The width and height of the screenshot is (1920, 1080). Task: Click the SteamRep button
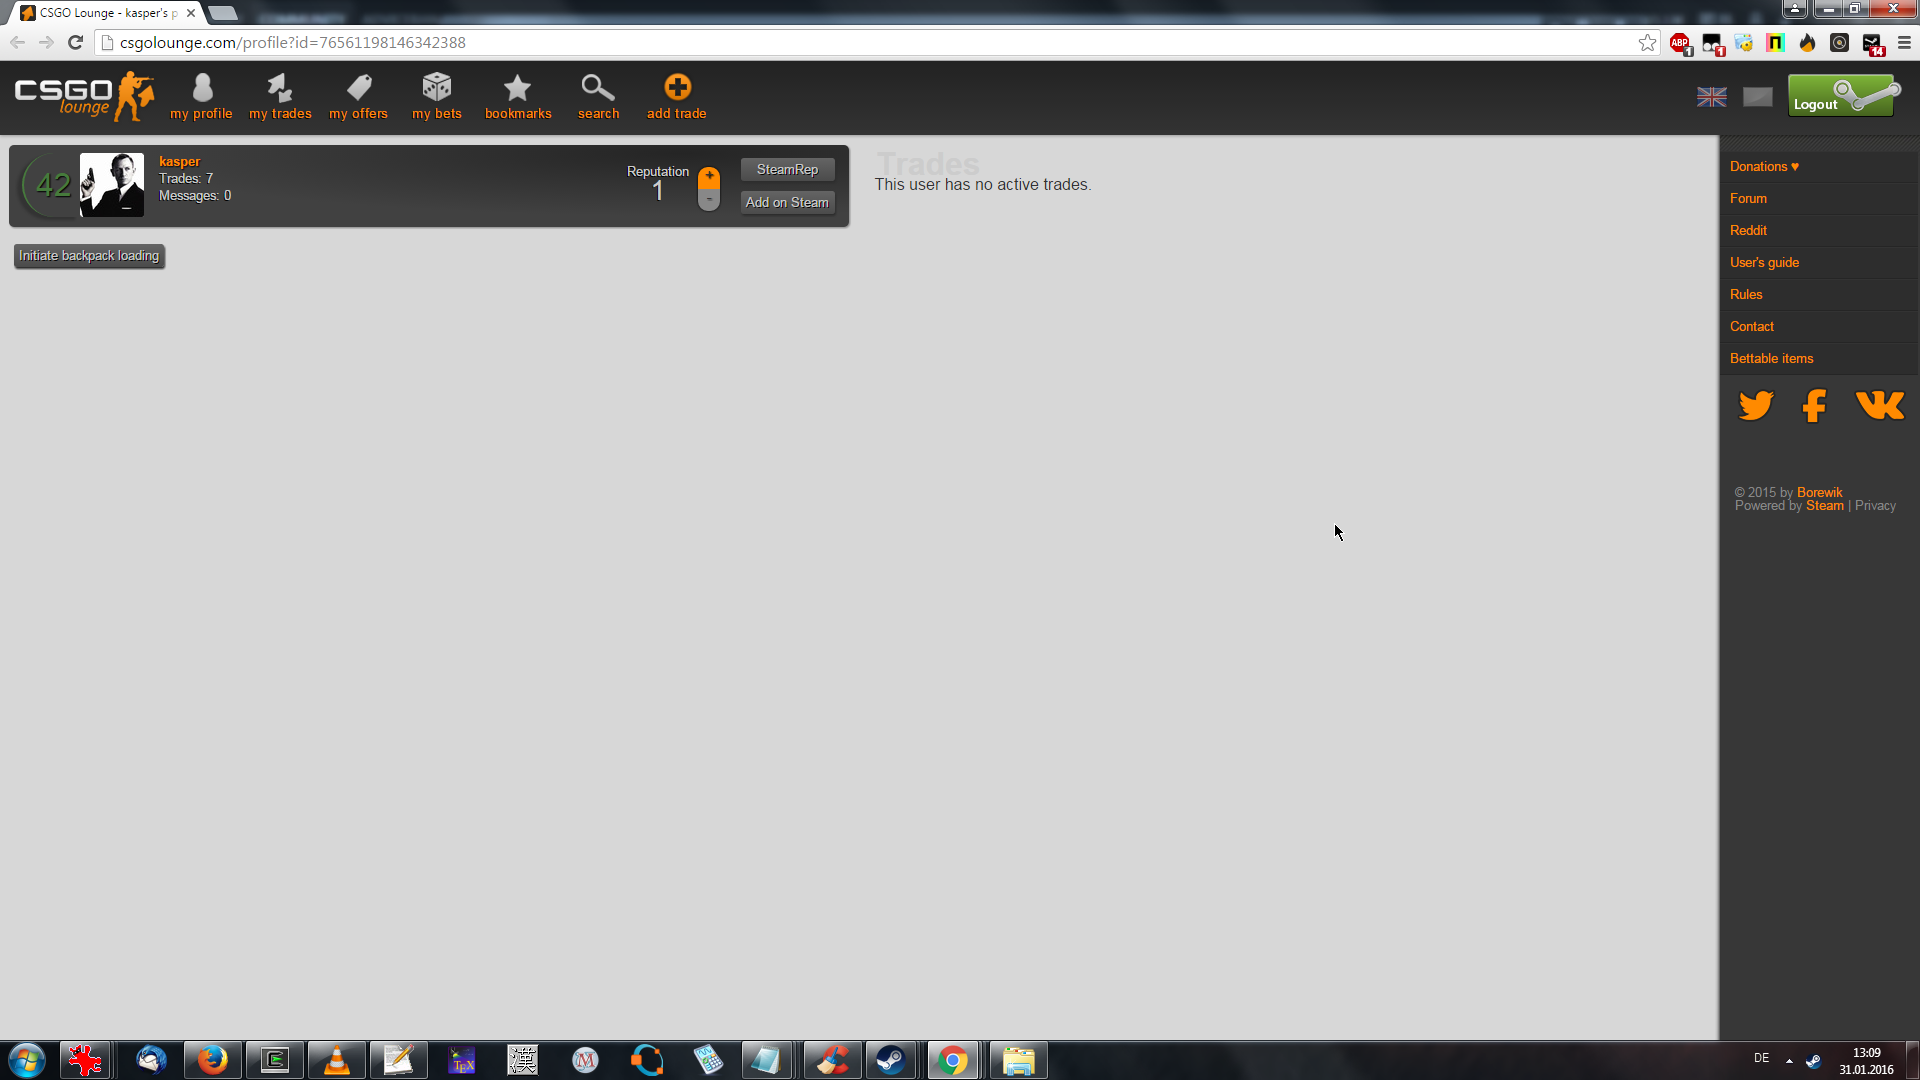[787, 170]
